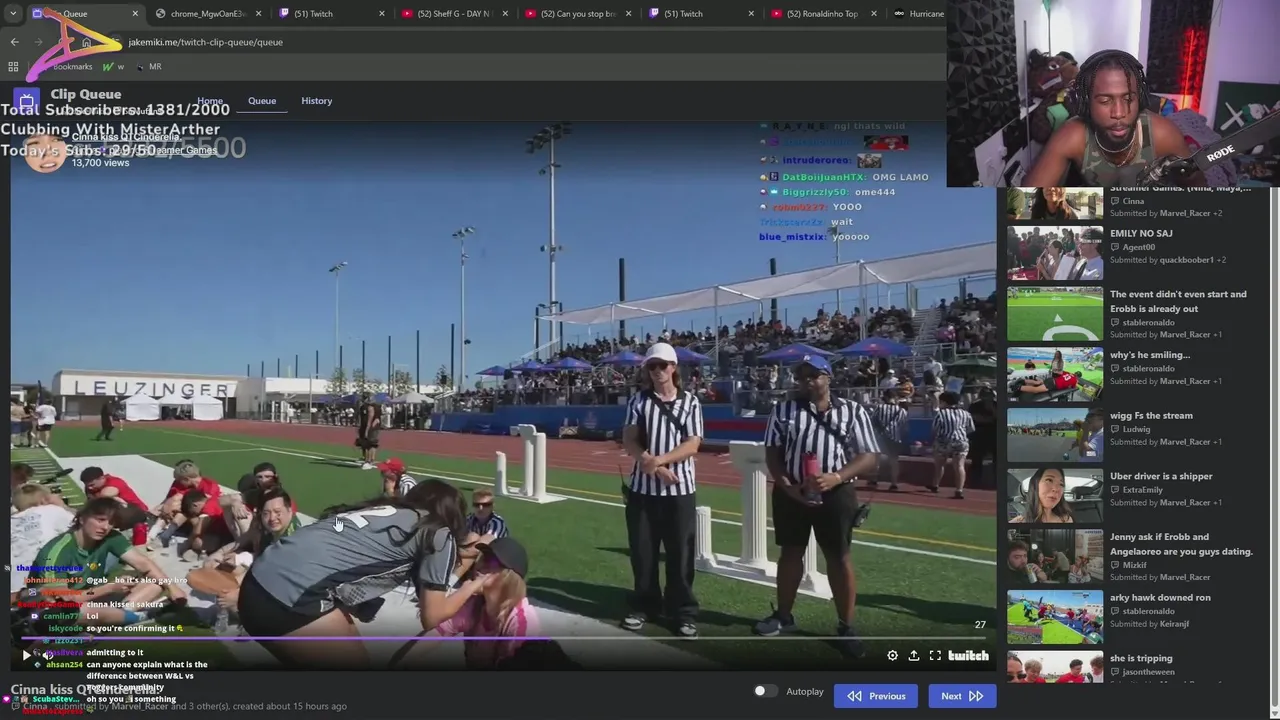1280x720 pixels.
Task: Open the Twitch logo link in player
Action: 968,656
